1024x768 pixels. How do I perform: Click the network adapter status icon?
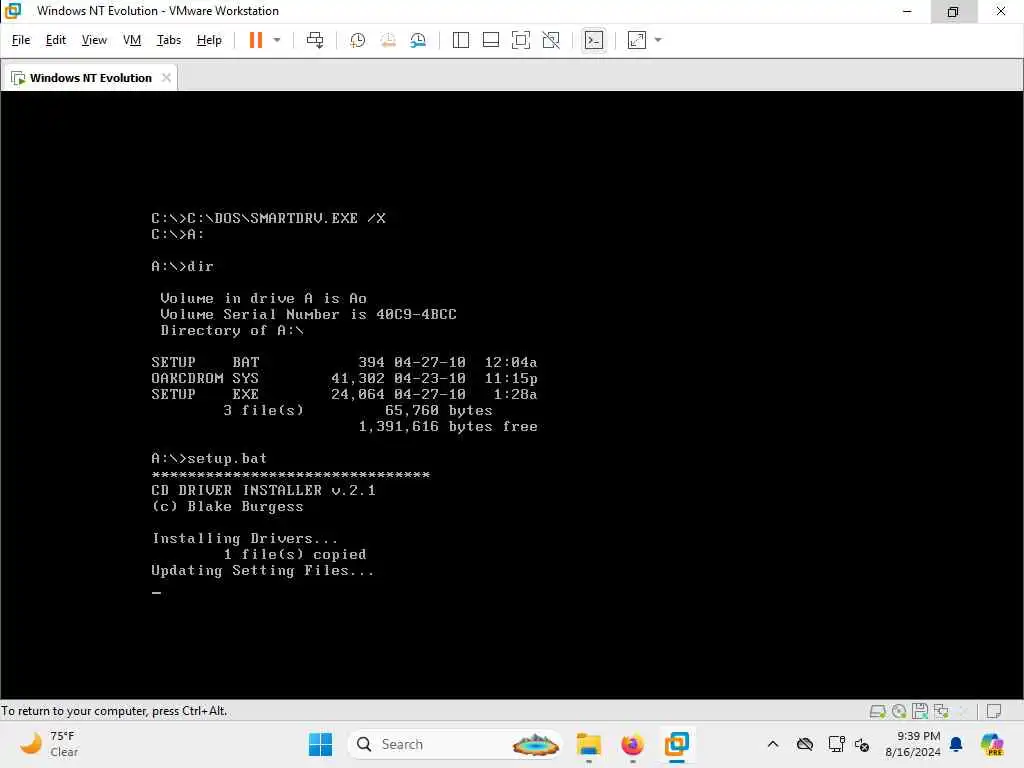pyautogui.click(x=941, y=711)
